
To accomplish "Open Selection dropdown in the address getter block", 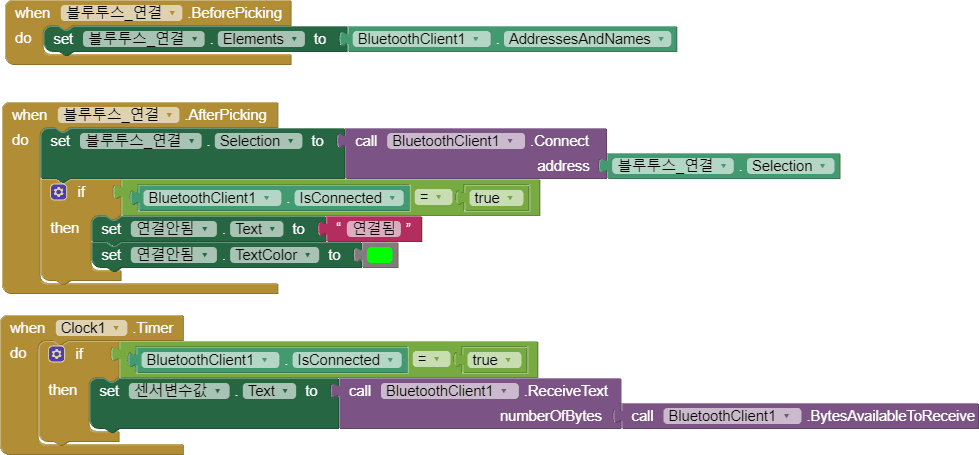I will [790, 166].
